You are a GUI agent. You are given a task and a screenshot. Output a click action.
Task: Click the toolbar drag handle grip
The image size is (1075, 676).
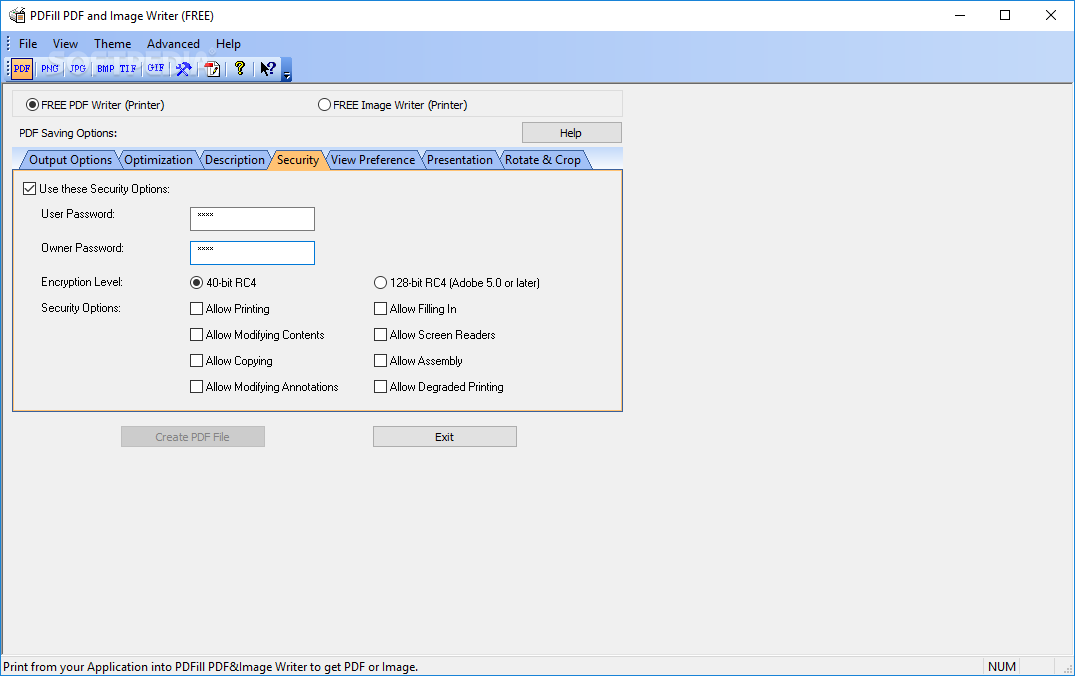[x=8, y=69]
